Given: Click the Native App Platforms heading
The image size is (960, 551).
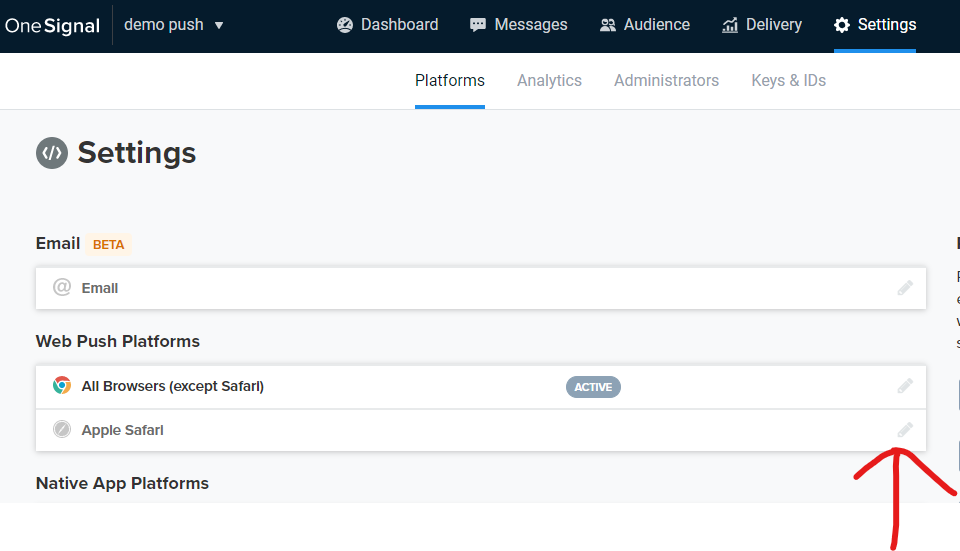Looking at the screenshot, I should pyautogui.click(x=122, y=483).
